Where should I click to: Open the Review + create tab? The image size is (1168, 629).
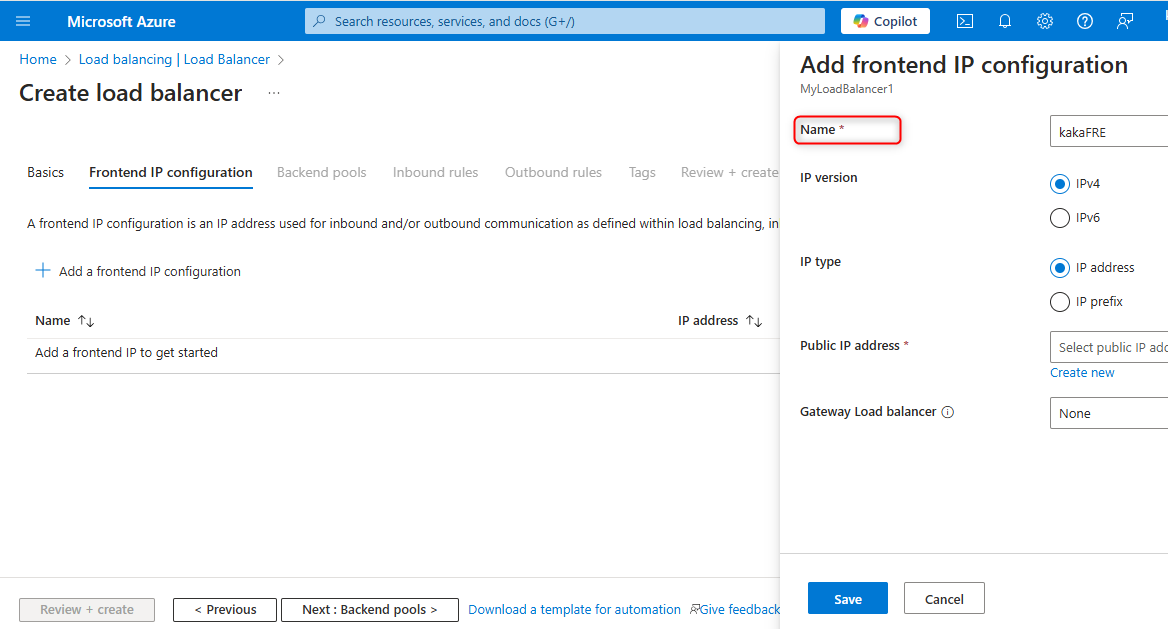click(x=729, y=172)
